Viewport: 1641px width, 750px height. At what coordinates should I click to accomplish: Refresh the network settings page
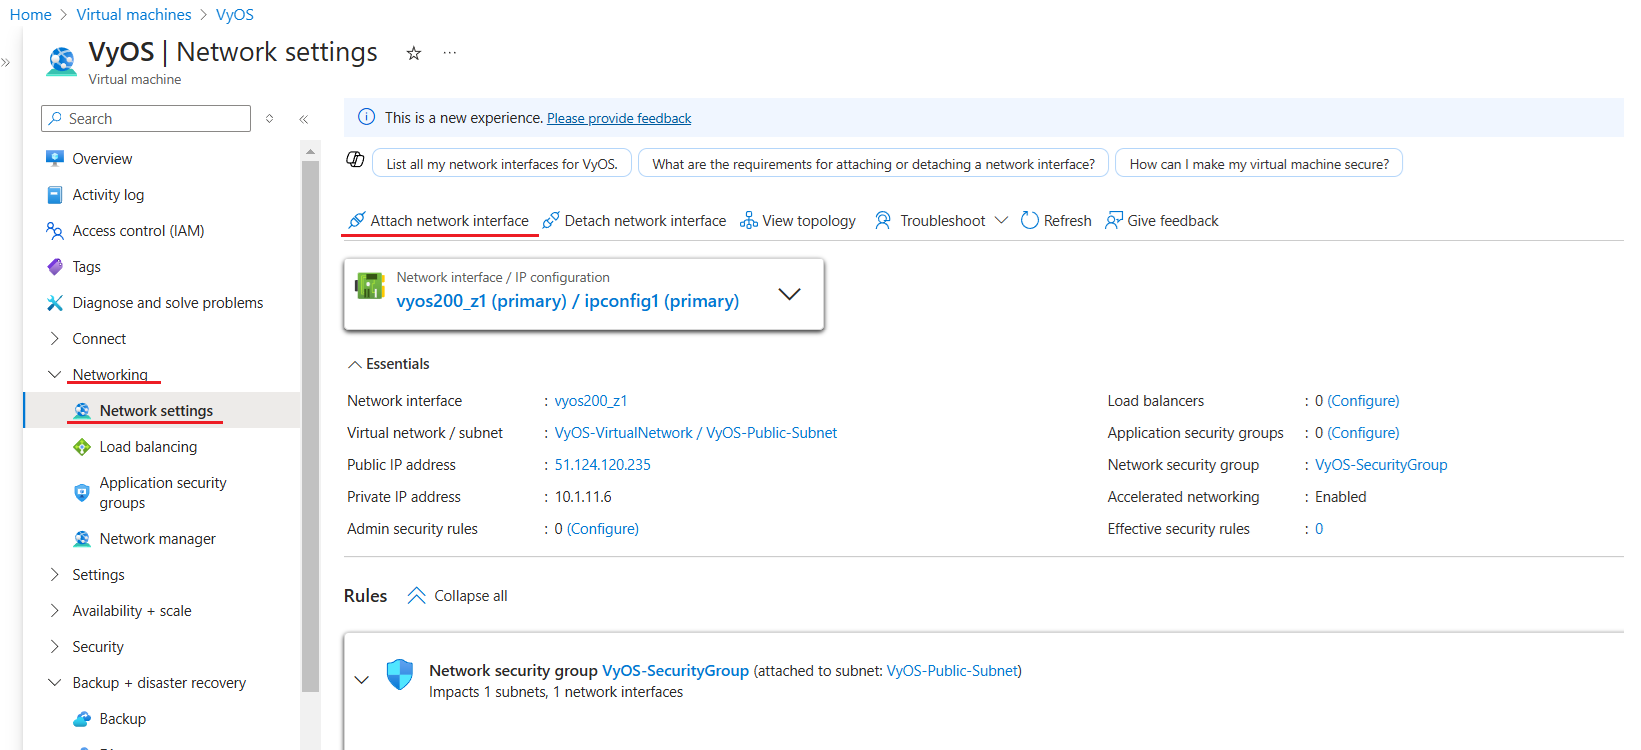(x=1056, y=221)
